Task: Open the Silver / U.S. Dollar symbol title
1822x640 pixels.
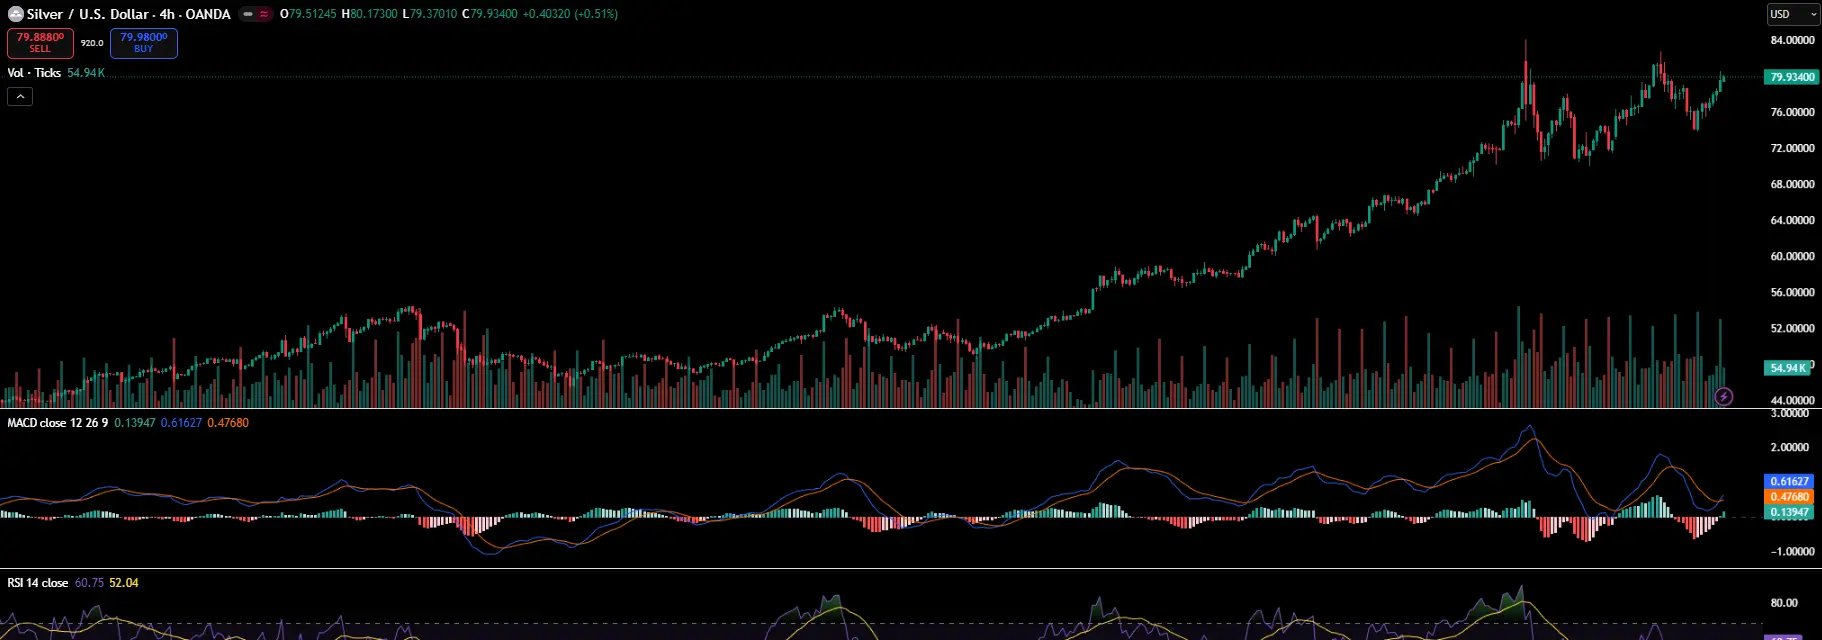Action: 129,14
